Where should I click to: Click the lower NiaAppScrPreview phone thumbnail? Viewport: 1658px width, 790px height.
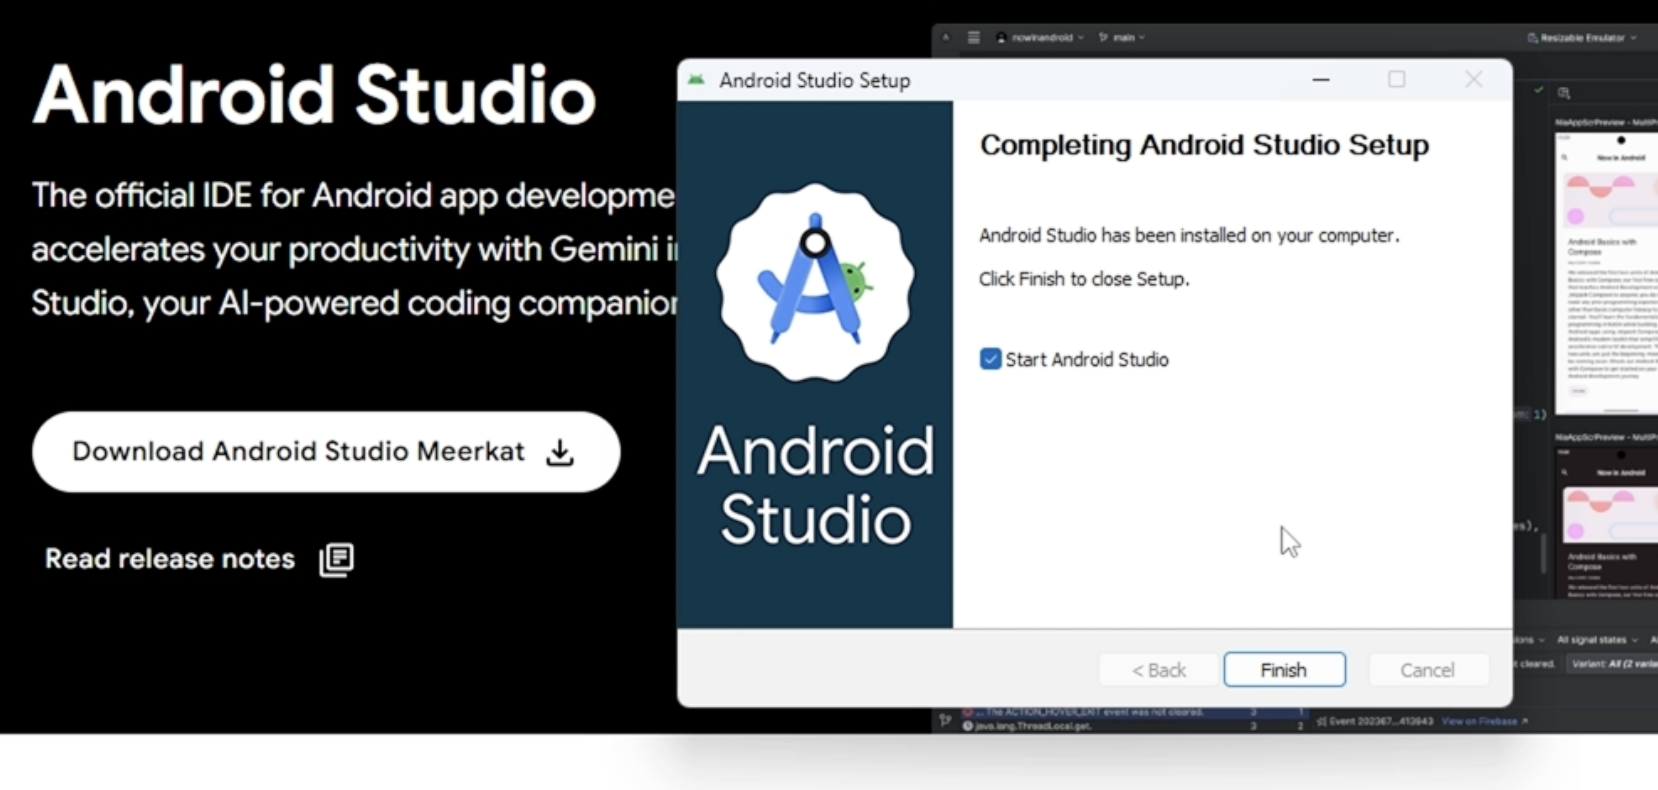tap(1608, 523)
